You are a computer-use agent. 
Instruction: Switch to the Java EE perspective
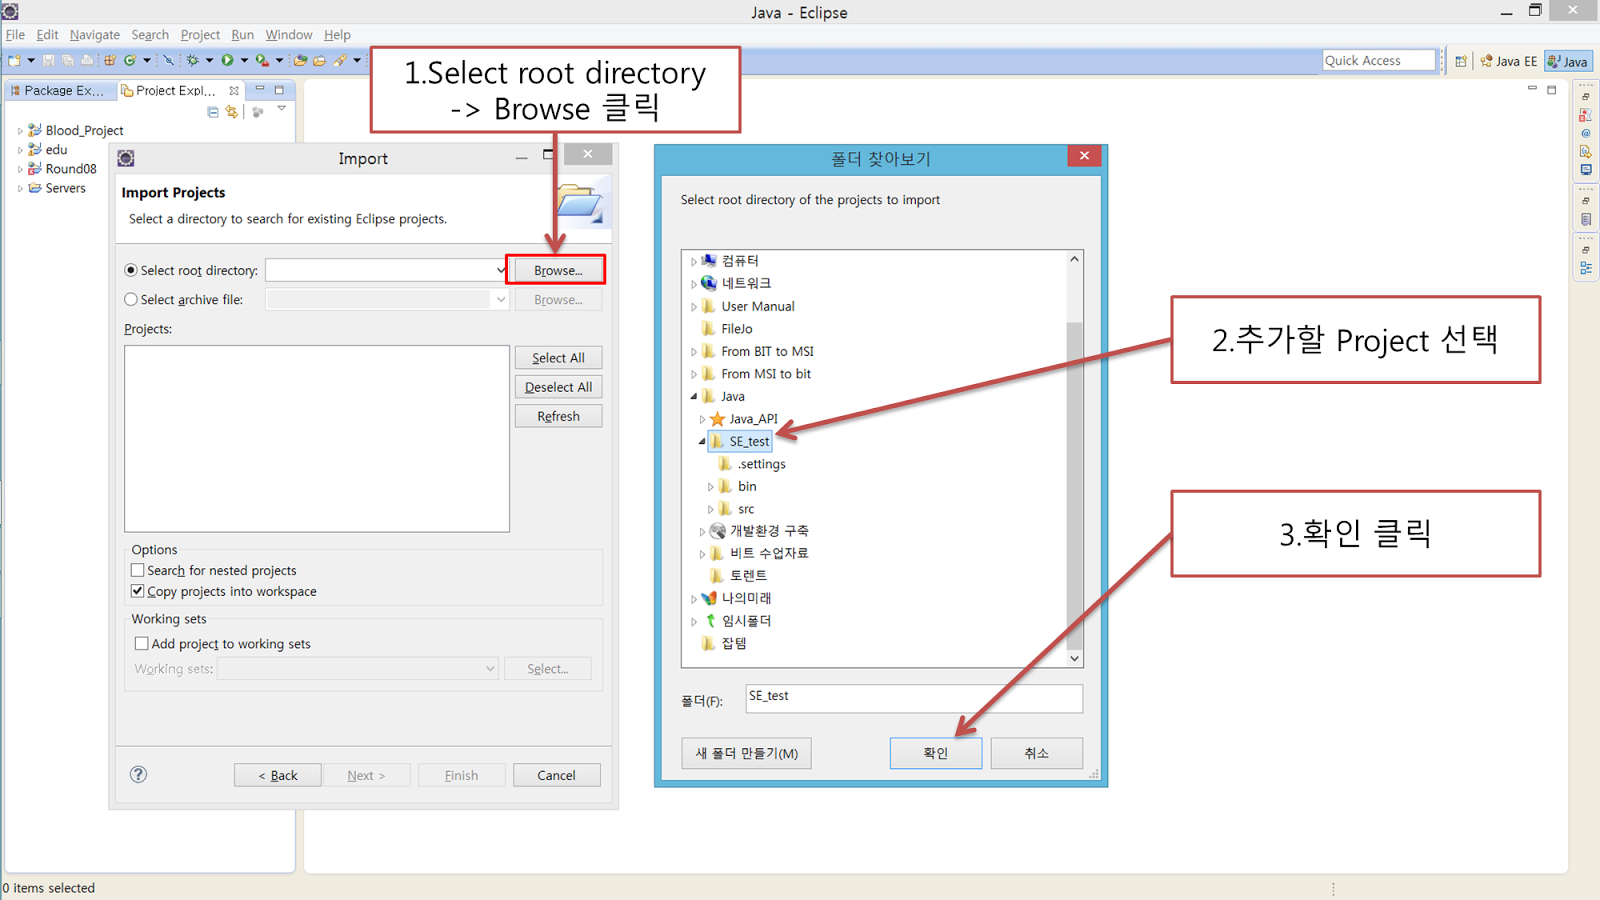click(1509, 61)
